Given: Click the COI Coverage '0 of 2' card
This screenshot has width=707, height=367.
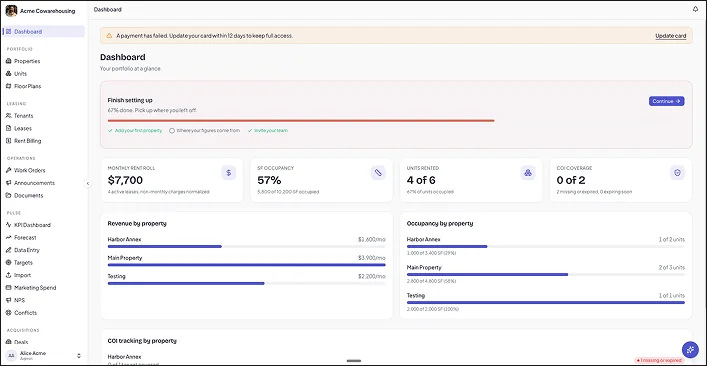Looking at the screenshot, I should click(x=621, y=180).
